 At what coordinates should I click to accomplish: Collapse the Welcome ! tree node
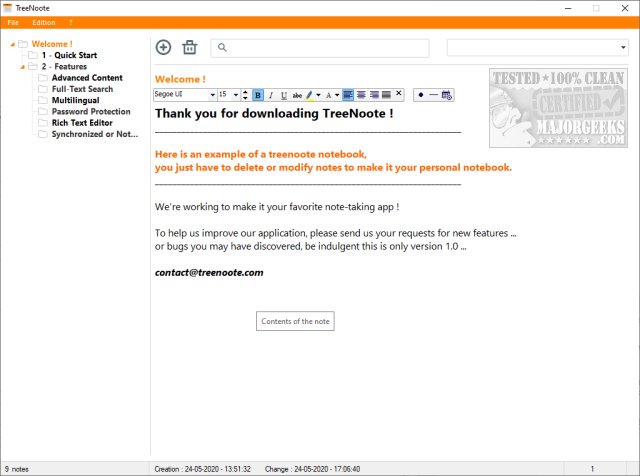13,44
